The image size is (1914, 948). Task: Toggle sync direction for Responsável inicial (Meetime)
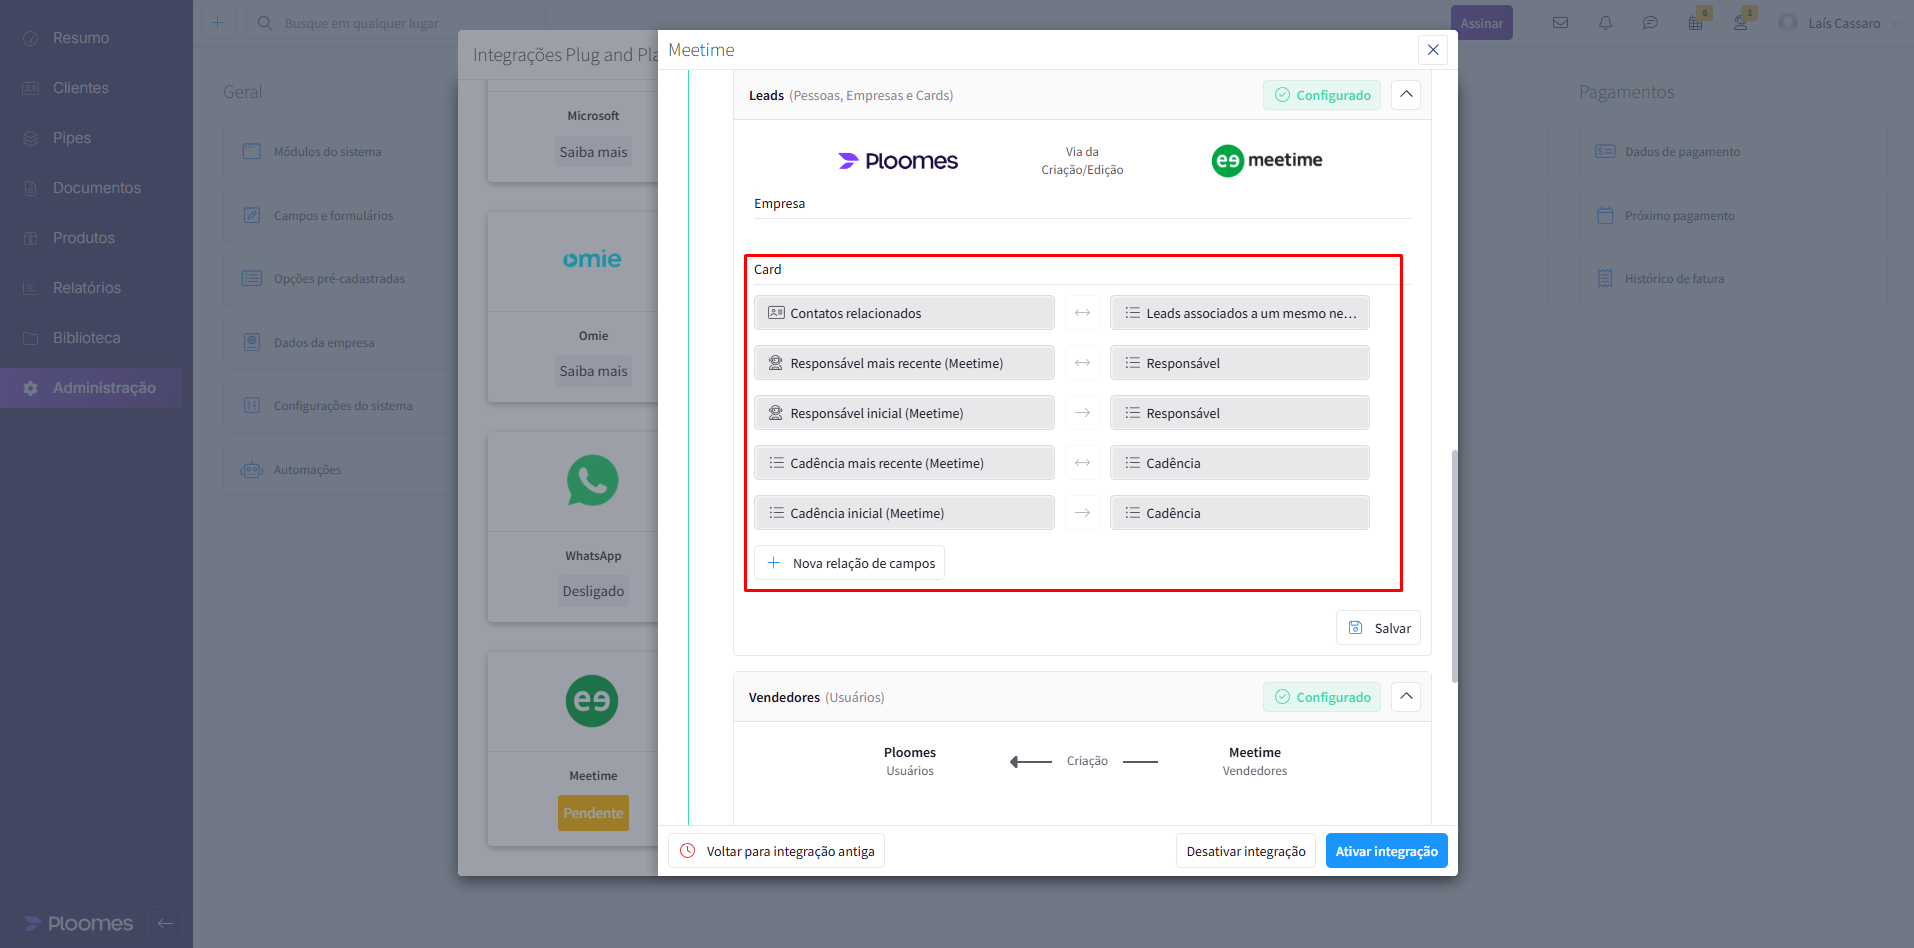[x=1082, y=413]
